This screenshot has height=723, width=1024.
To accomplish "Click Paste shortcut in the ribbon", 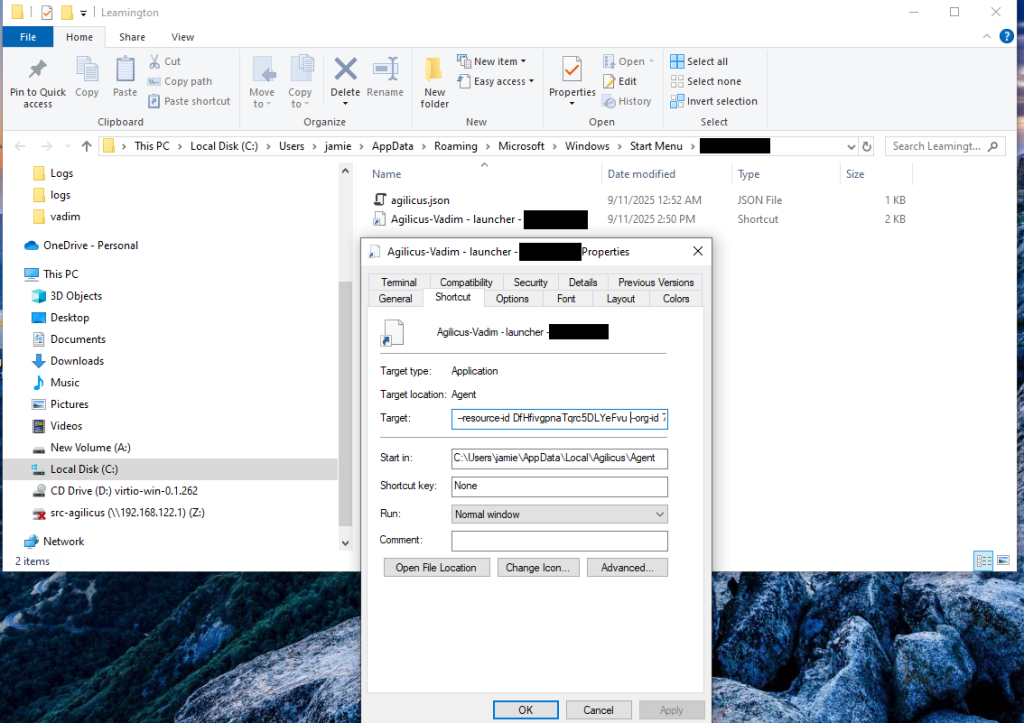I will (x=189, y=101).
